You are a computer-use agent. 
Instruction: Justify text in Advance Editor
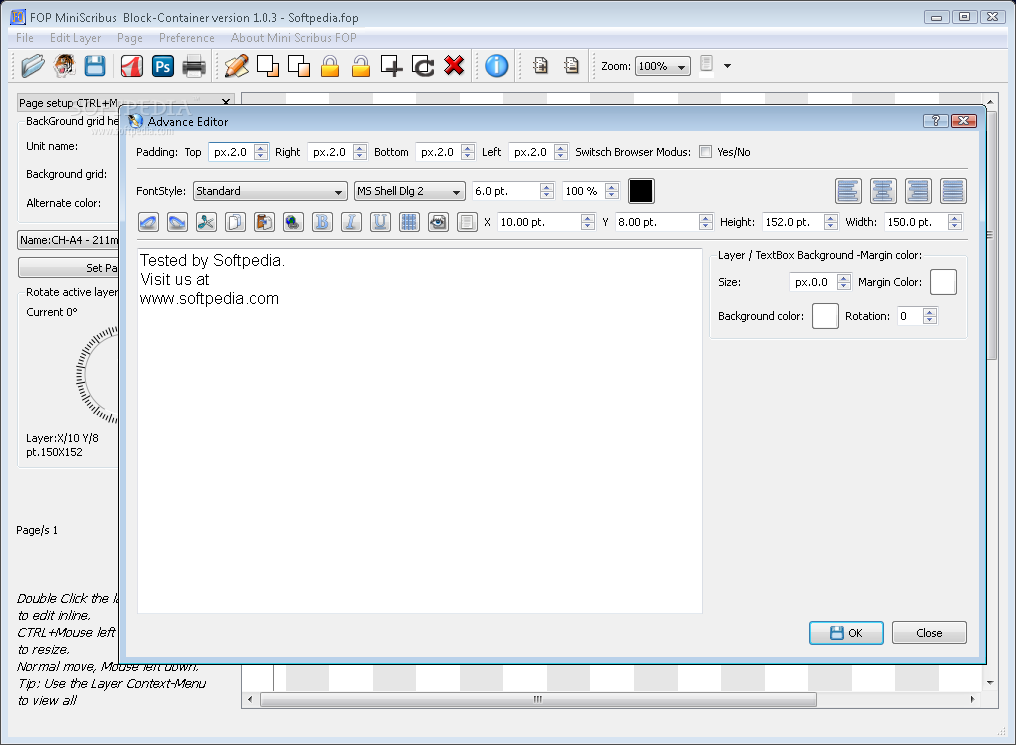pos(953,191)
